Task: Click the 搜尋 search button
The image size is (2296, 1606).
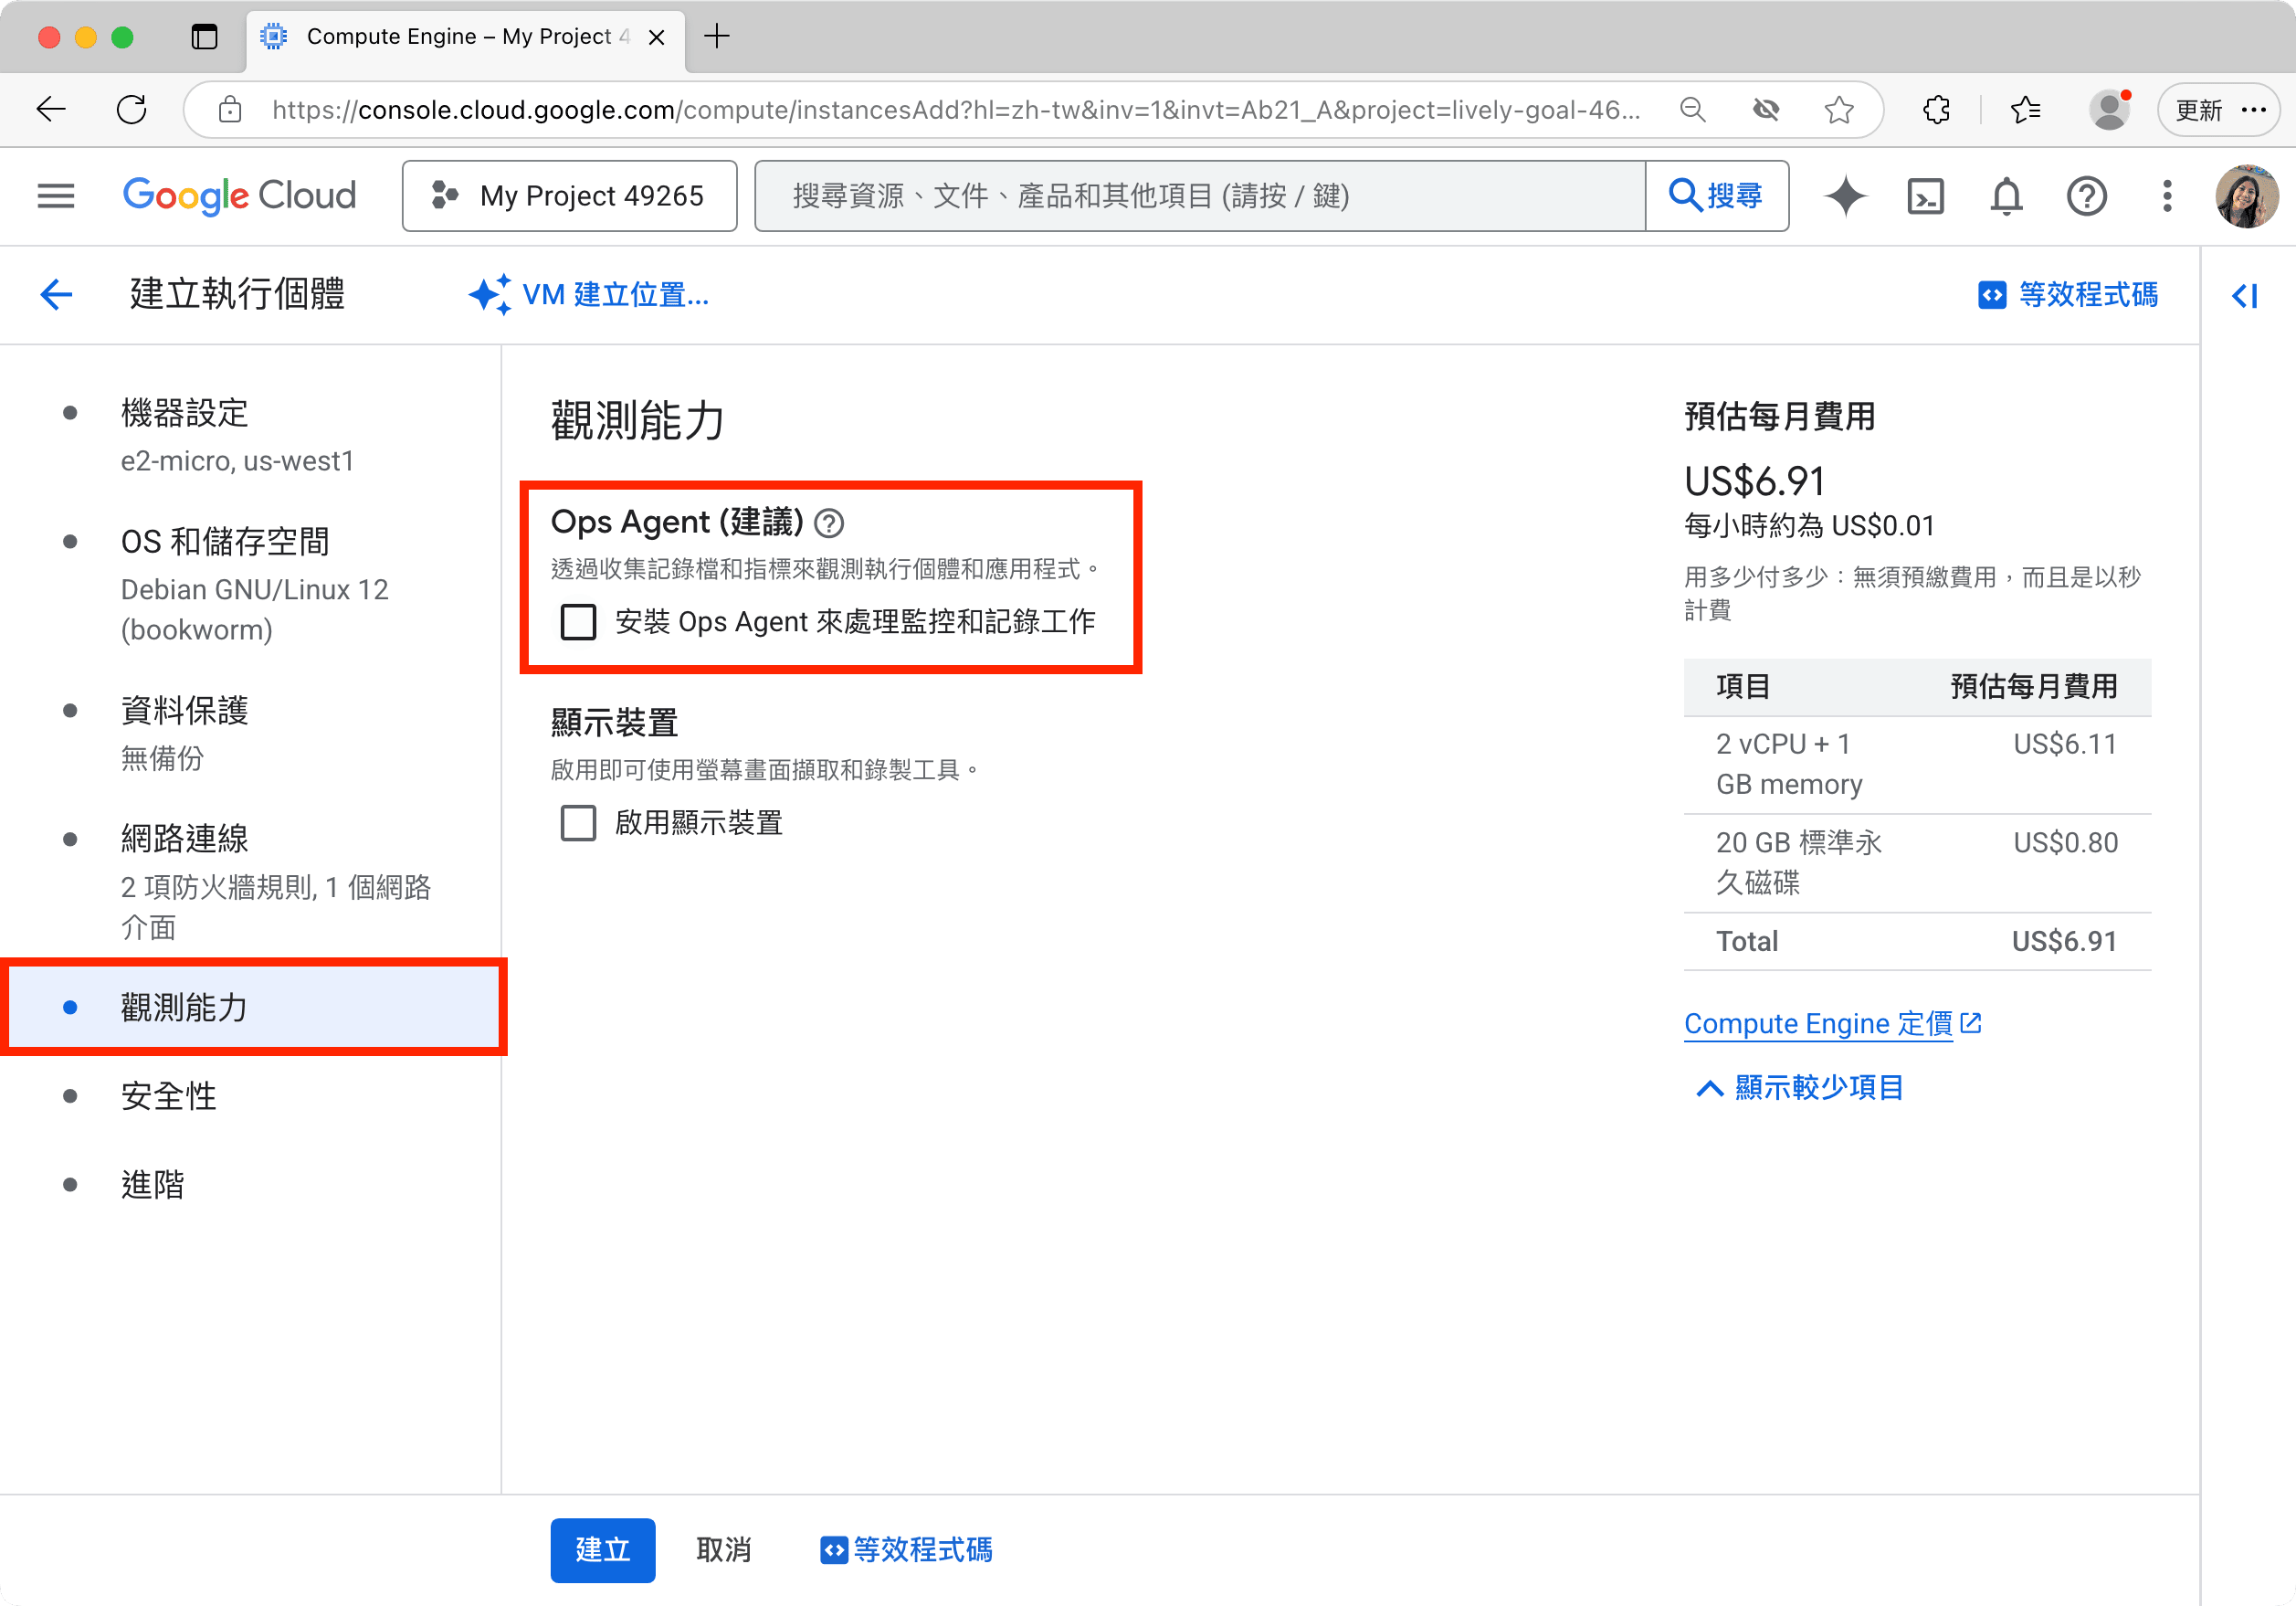Action: 1717,196
